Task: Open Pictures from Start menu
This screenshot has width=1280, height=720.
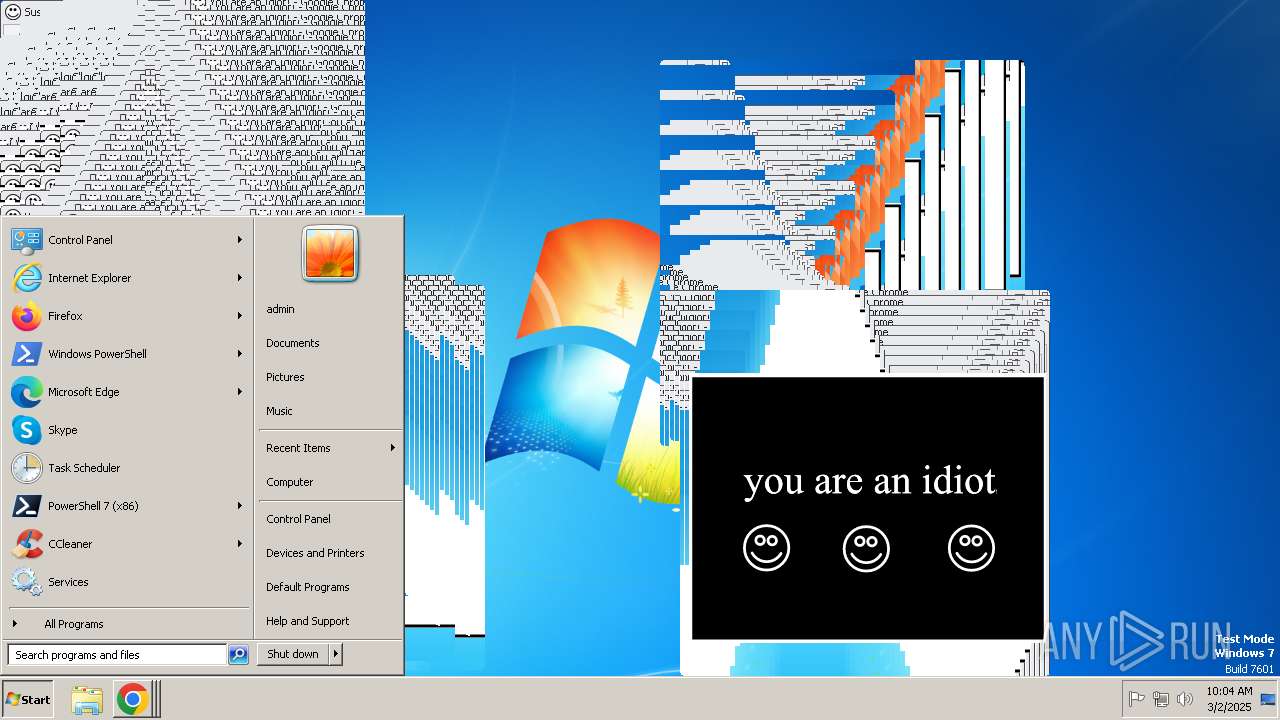Action: pos(285,377)
